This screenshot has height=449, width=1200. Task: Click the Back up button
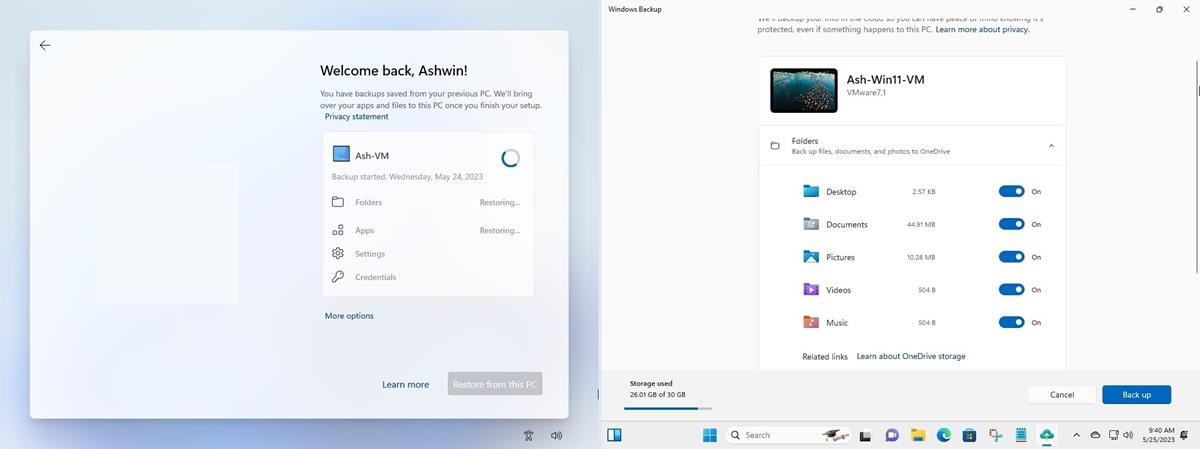(1136, 394)
